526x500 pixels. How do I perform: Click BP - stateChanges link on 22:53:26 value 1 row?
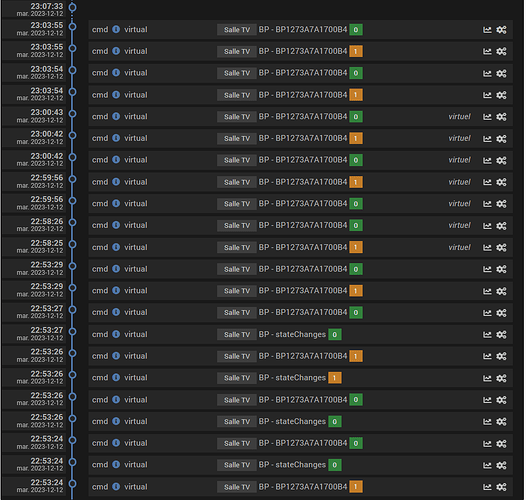(x=292, y=378)
